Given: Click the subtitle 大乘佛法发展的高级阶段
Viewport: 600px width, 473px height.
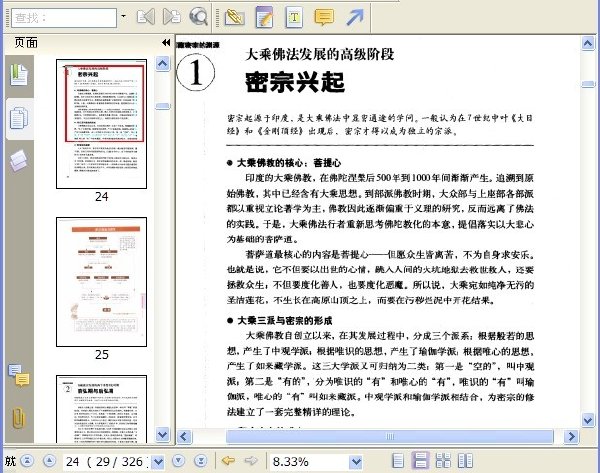Looking at the screenshot, I should 320,54.
